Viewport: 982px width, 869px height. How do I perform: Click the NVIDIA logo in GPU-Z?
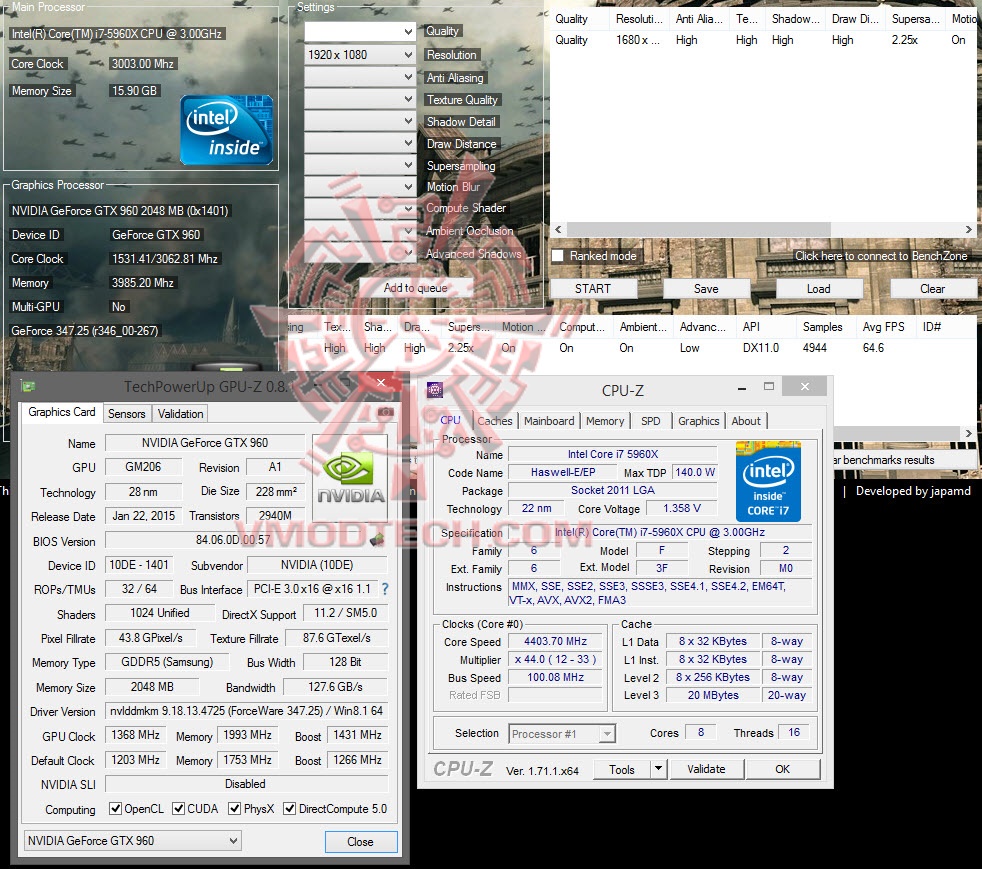click(x=350, y=479)
